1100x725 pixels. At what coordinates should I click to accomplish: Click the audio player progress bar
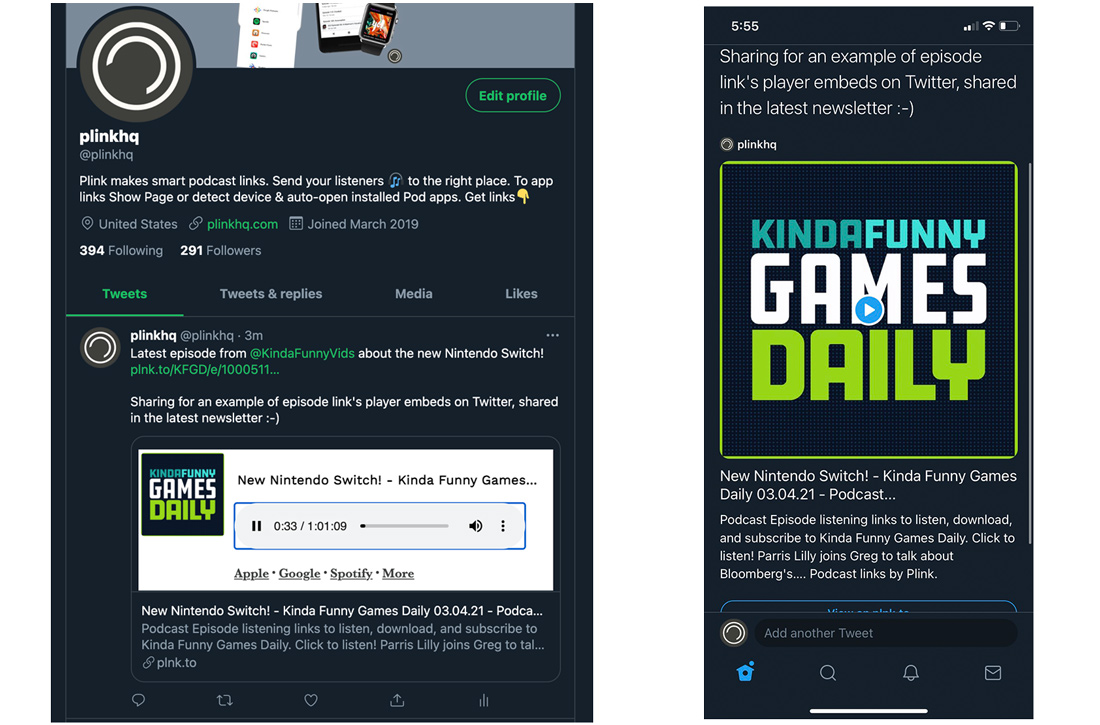click(x=405, y=526)
